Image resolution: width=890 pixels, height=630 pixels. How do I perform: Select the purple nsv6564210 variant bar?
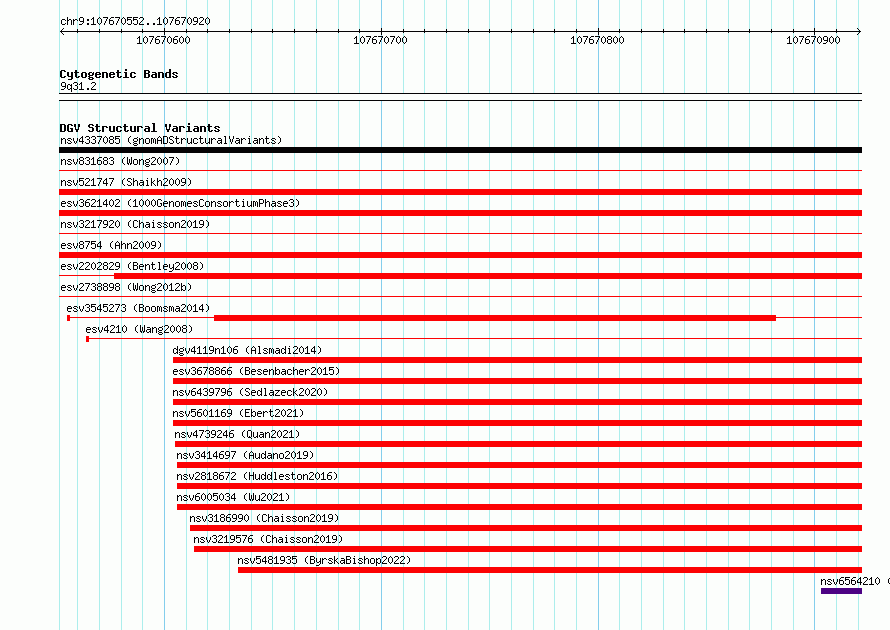pos(841,591)
